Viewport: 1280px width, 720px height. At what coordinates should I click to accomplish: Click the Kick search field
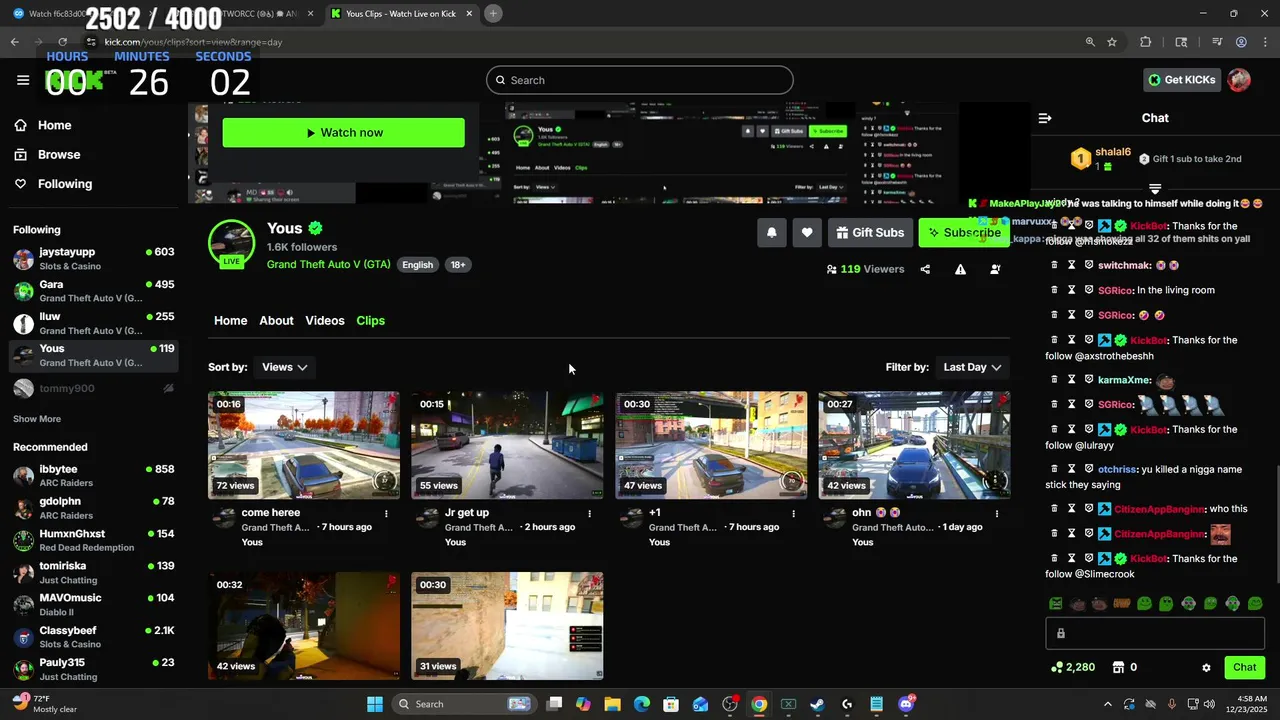(640, 80)
